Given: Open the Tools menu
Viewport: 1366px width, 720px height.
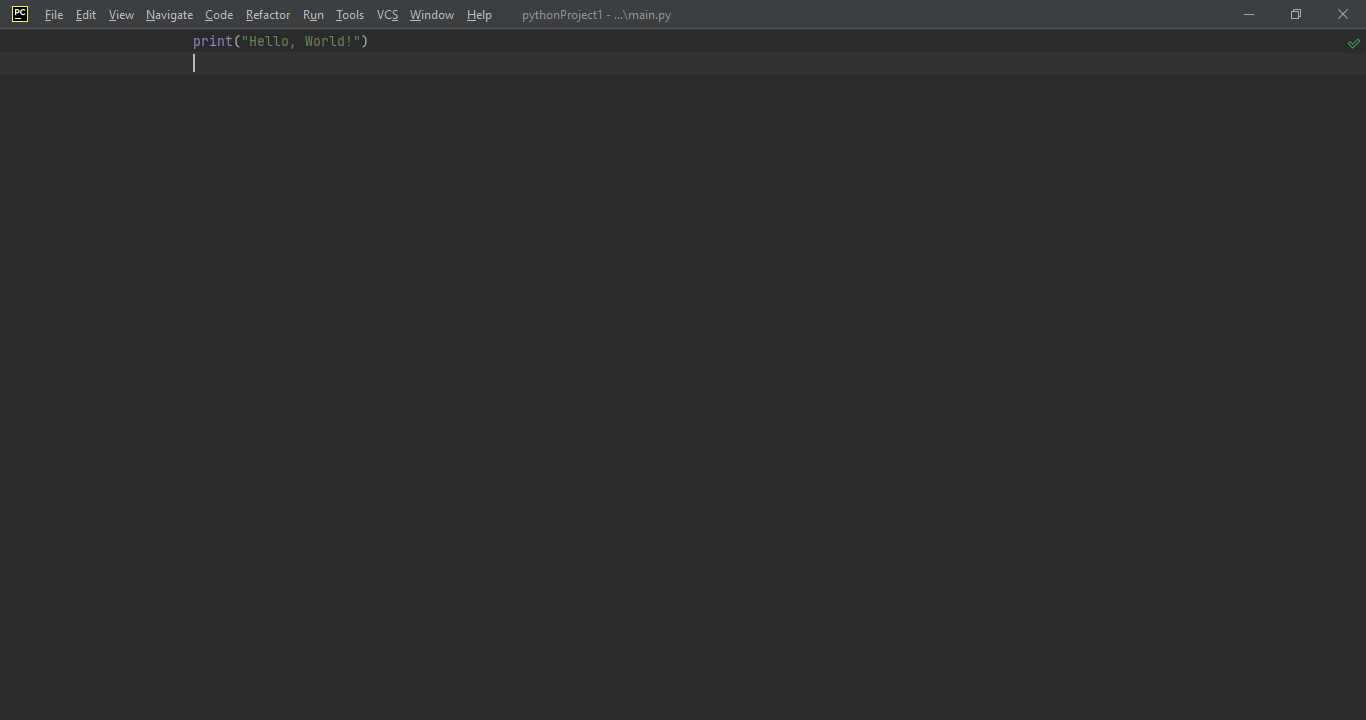Looking at the screenshot, I should click(x=349, y=14).
